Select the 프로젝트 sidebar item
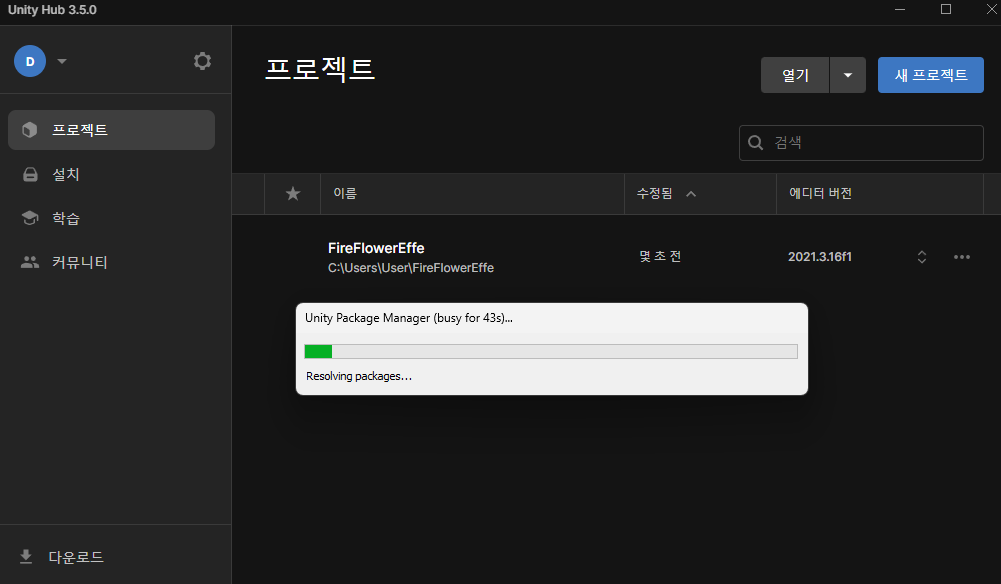The width and height of the screenshot is (1001, 584). click(x=111, y=130)
